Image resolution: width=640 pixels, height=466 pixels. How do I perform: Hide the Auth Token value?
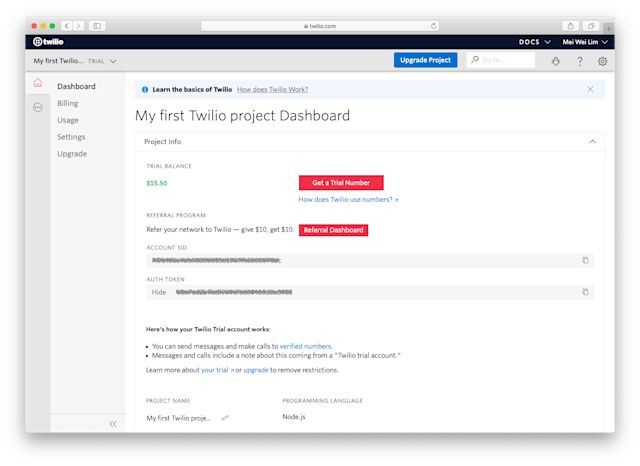[x=159, y=292]
